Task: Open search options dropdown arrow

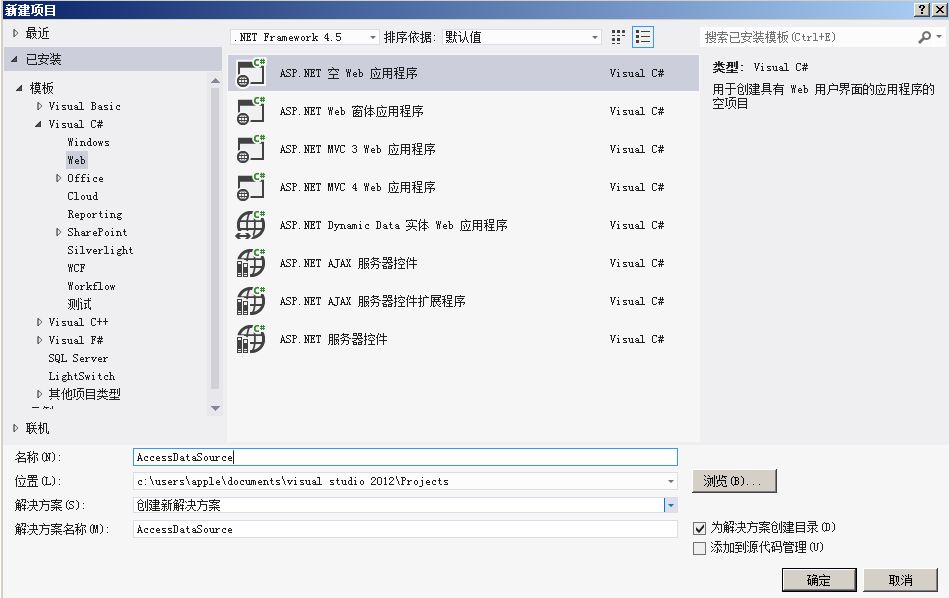Action: coord(939,37)
